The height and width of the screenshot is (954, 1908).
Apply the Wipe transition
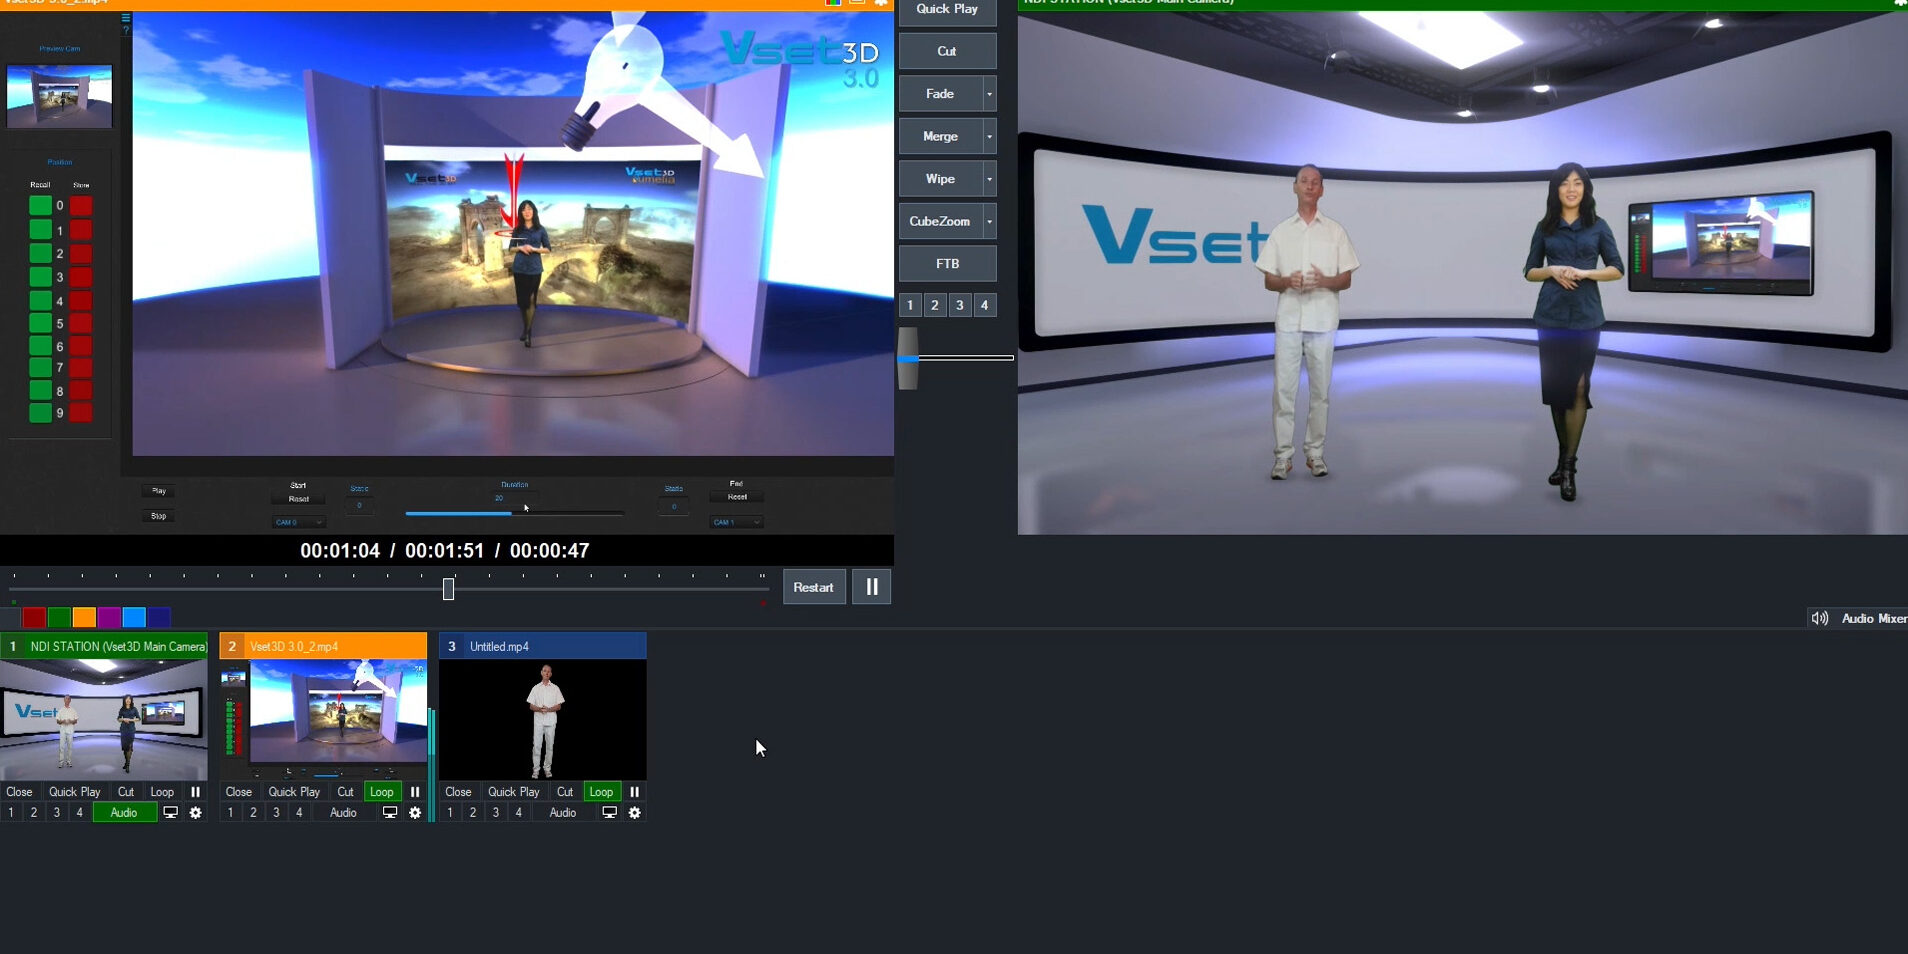(x=940, y=179)
